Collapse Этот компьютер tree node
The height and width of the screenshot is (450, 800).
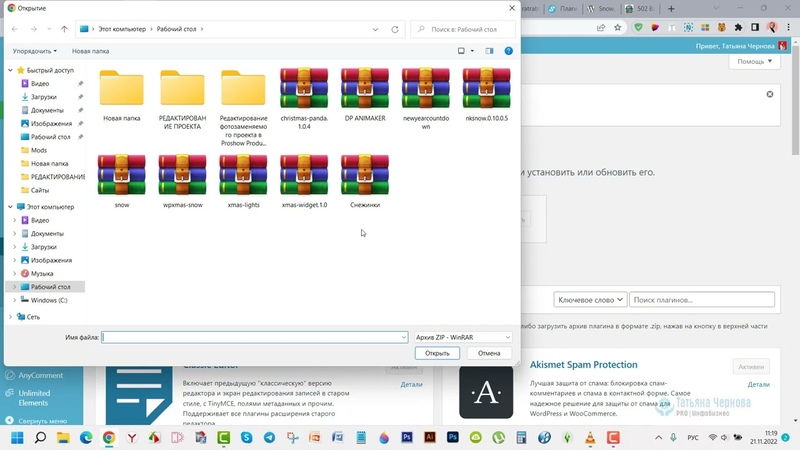(x=10, y=207)
